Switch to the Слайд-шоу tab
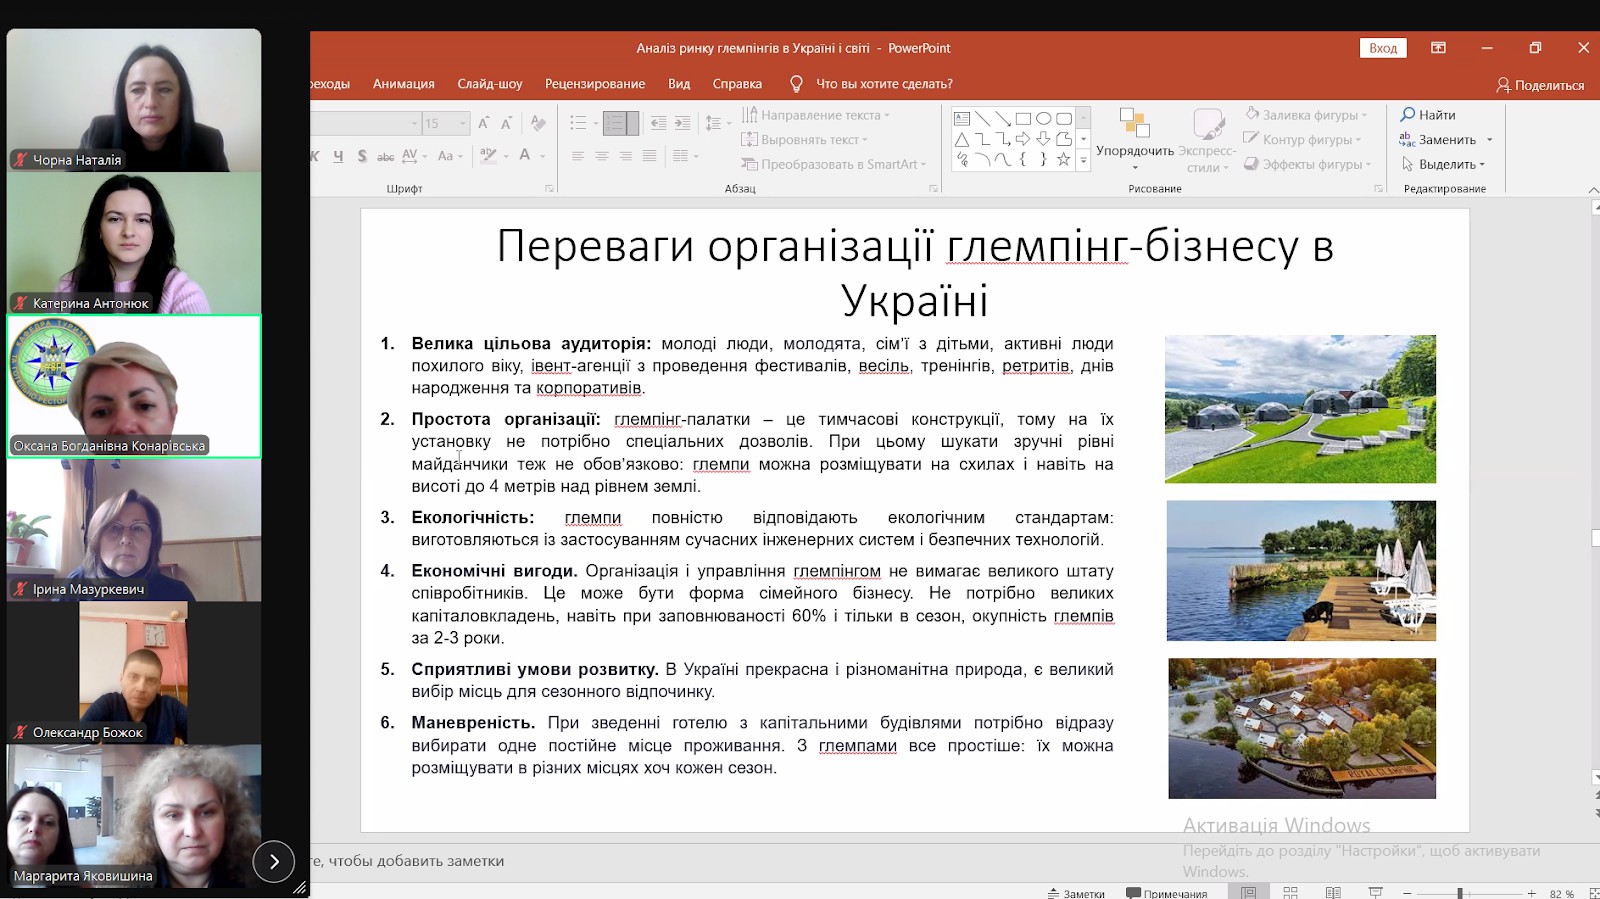The width and height of the screenshot is (1600, 899). click(x=489, y=84)
